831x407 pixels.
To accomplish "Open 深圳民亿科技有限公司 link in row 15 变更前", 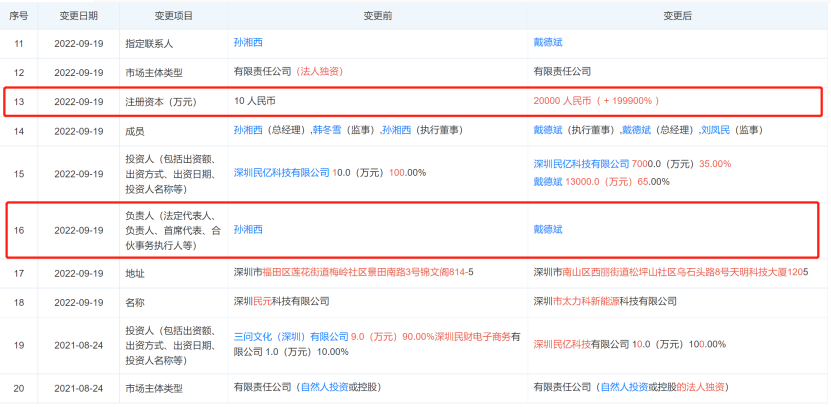I will coord(282,173).
